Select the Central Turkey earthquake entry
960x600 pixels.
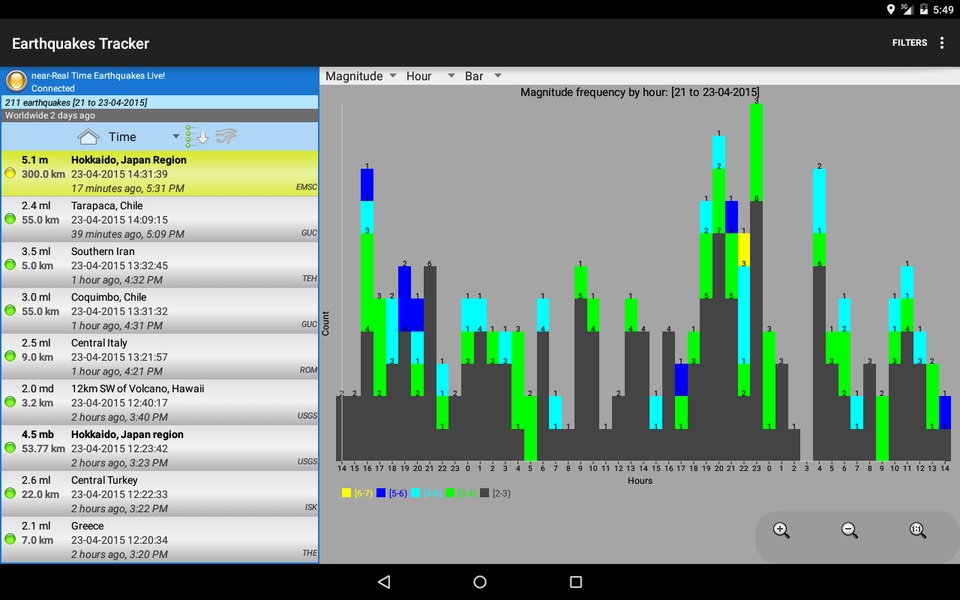pos(160,494)
